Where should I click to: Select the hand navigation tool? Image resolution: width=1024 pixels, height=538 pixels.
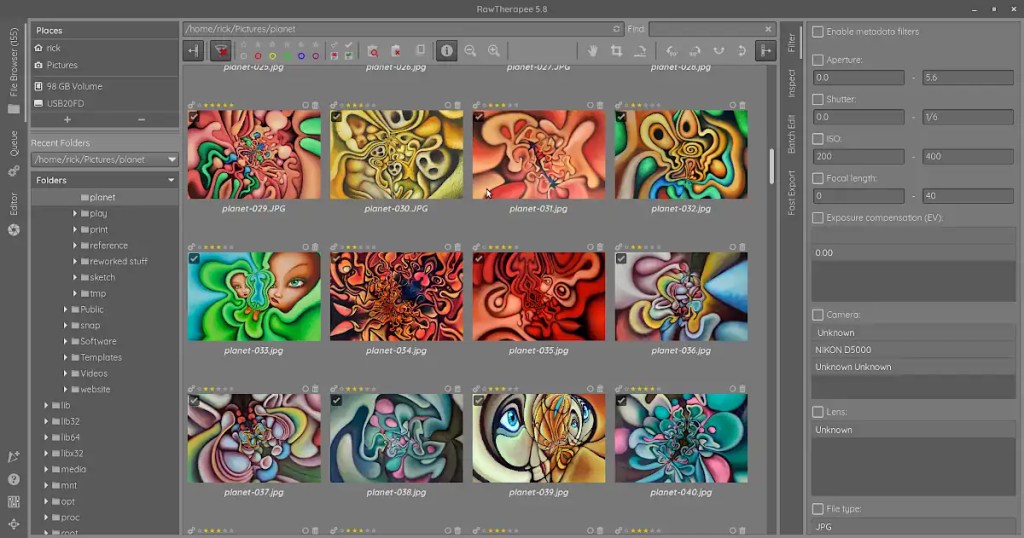pyautogui.click(x=592, y=51)
